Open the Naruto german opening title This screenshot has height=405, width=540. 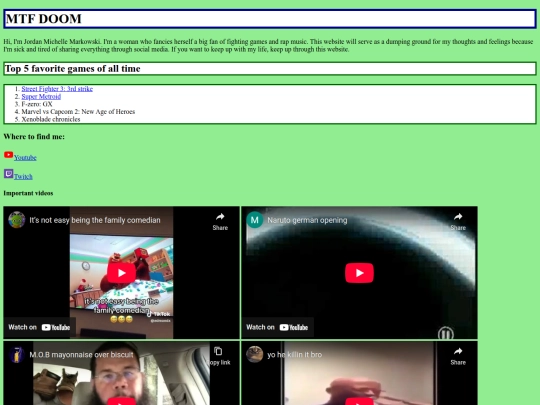(x=307, y=220)
